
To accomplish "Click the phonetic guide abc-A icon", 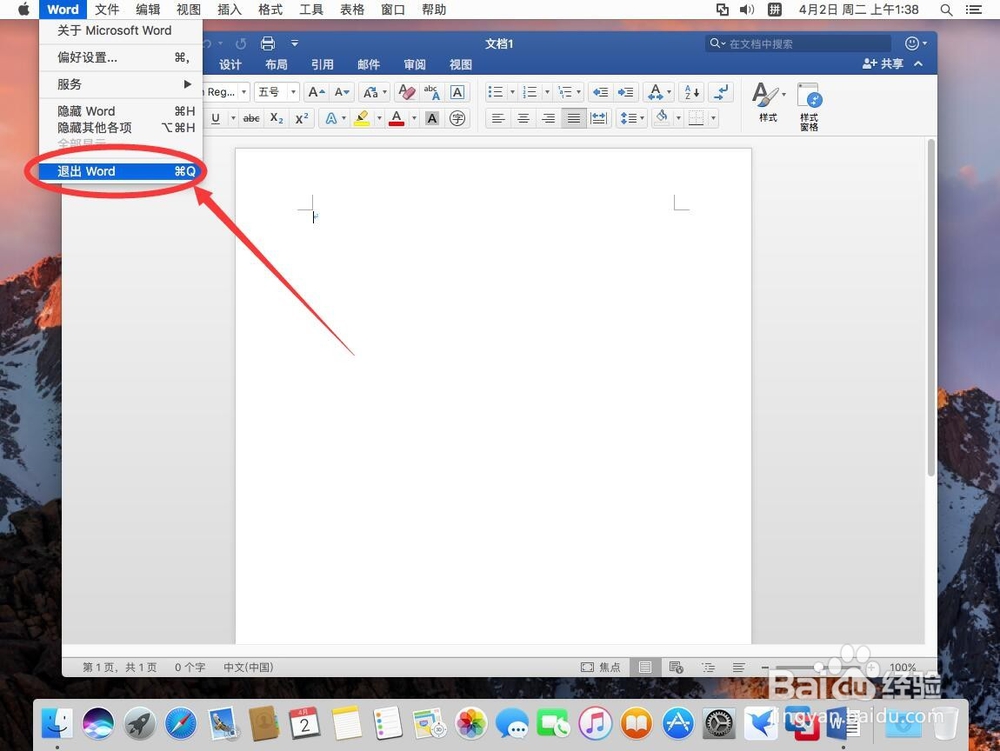I will click(x=432, y=92).
